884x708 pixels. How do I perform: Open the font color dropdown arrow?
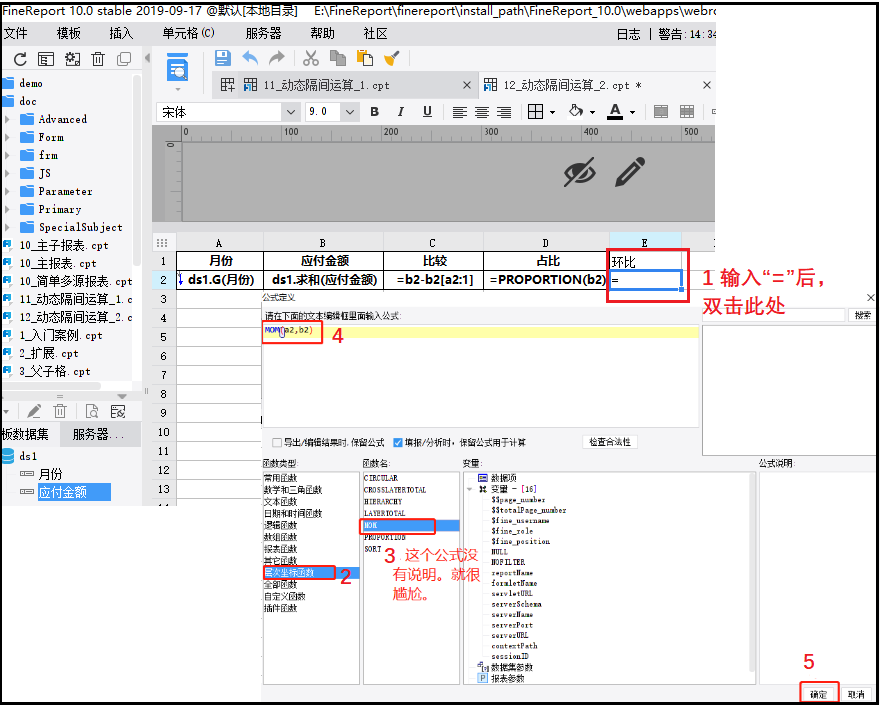[x=632, y=112]
